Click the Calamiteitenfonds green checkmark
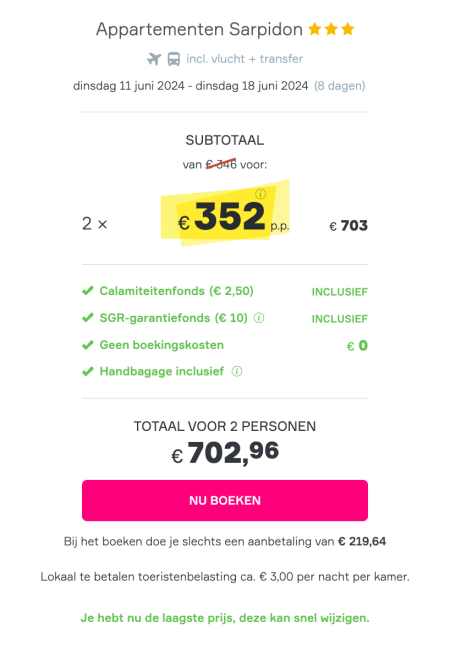The width and height of the screenshot is (450, 645). (88, 291)
